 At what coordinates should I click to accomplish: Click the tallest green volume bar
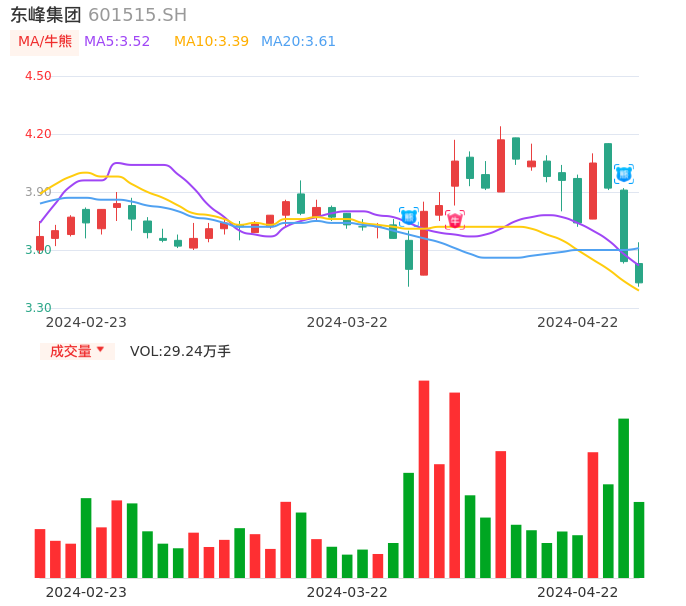pos(623,498)
